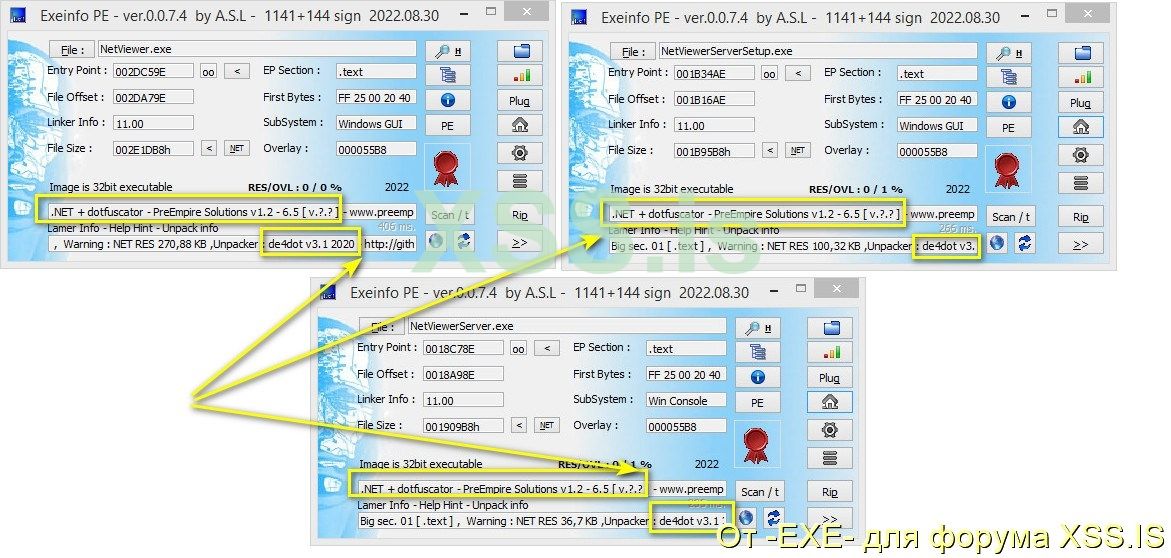Click info icon in NetViewerServerSetup.exe window

coord(1008,102)
